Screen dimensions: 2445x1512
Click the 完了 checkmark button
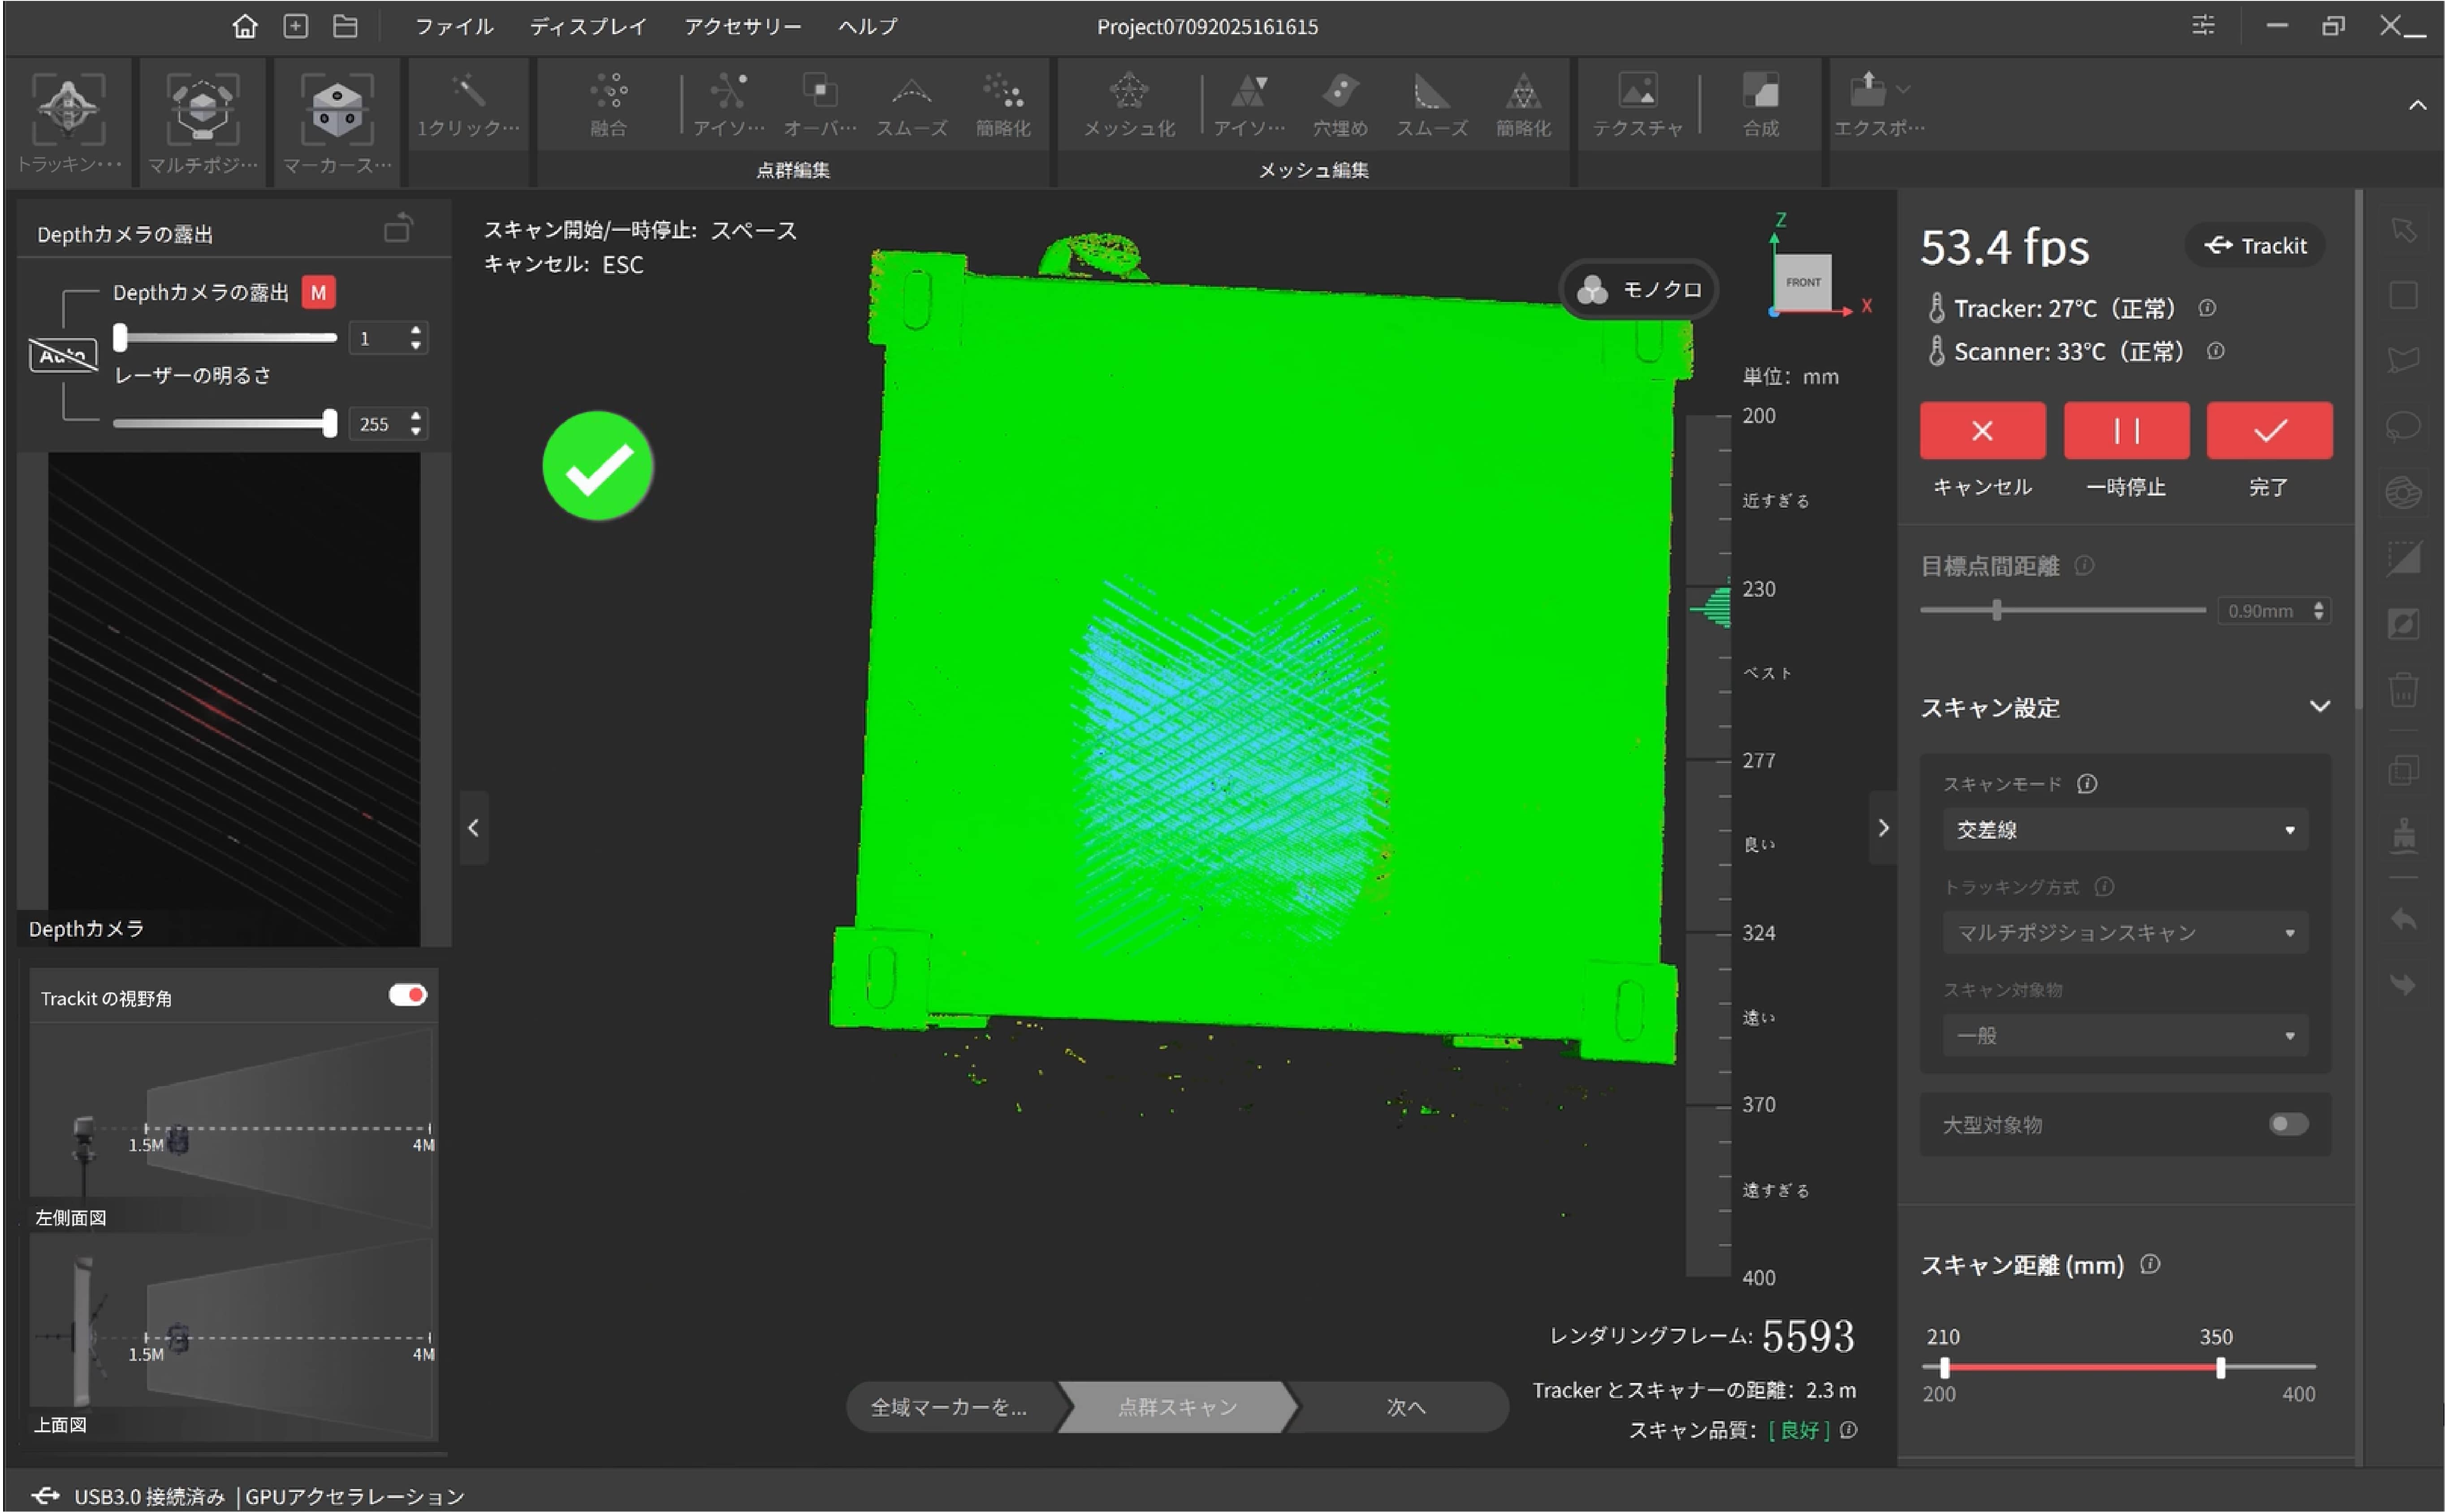pyautogui.click(x=2269, y=431)
